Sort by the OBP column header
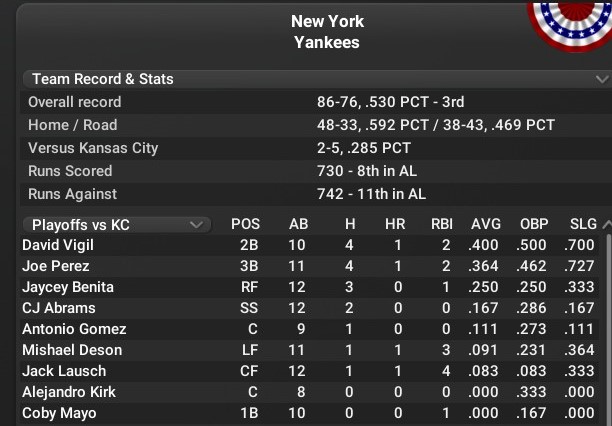The width and height of the screenshot is (612, 426). click(x=534, y=224)
